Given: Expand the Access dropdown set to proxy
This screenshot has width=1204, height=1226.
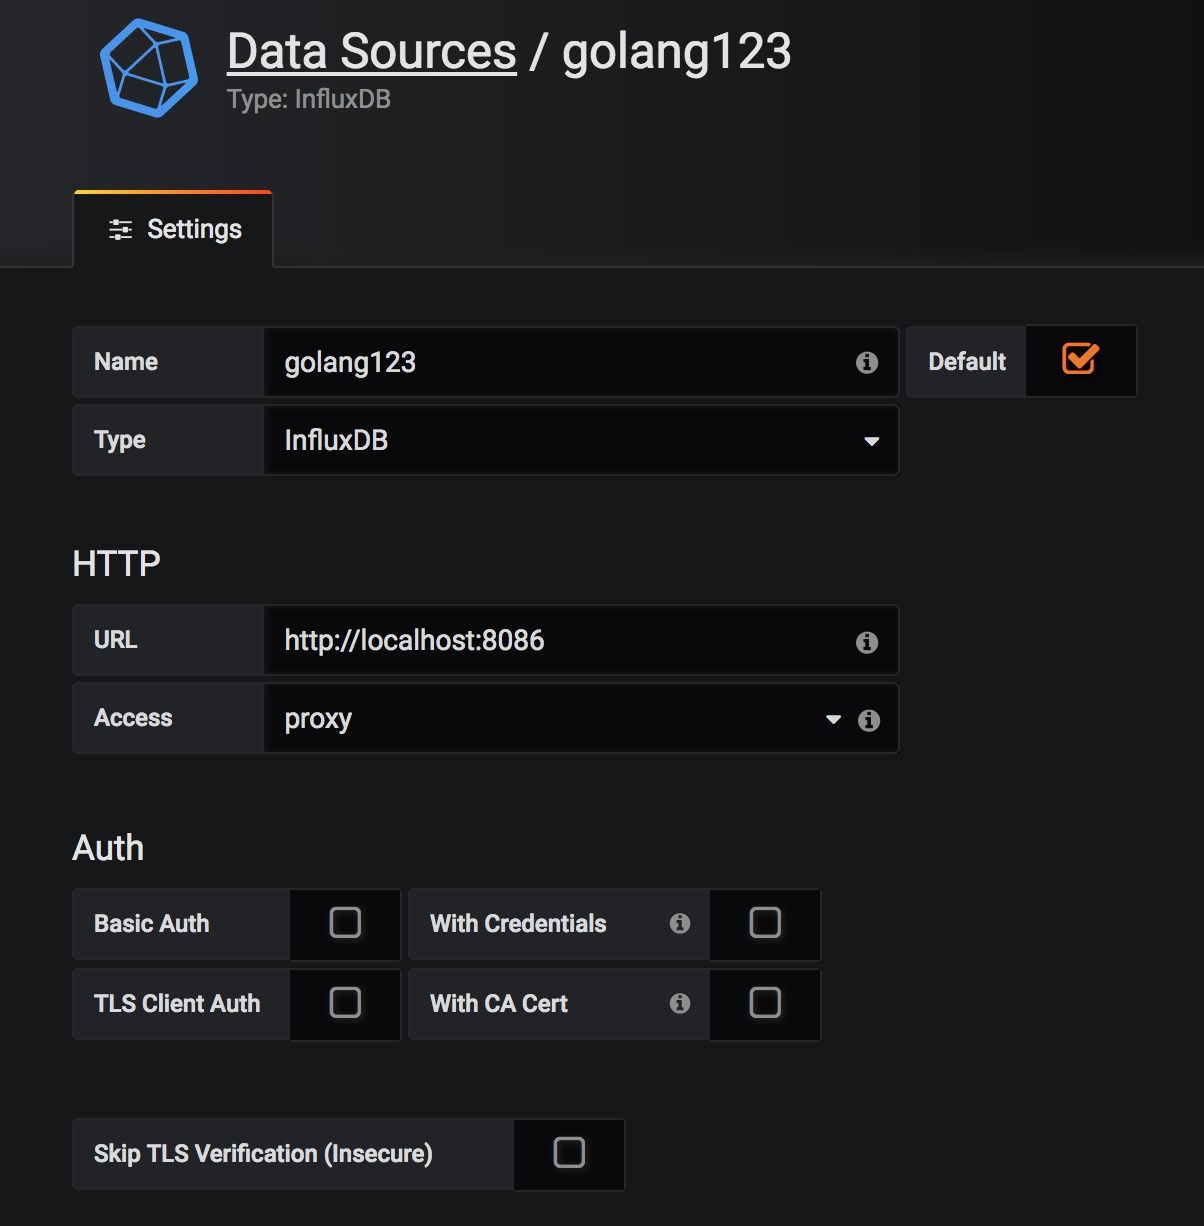Looking at the screenshot, I should click(x=550, y=719).
